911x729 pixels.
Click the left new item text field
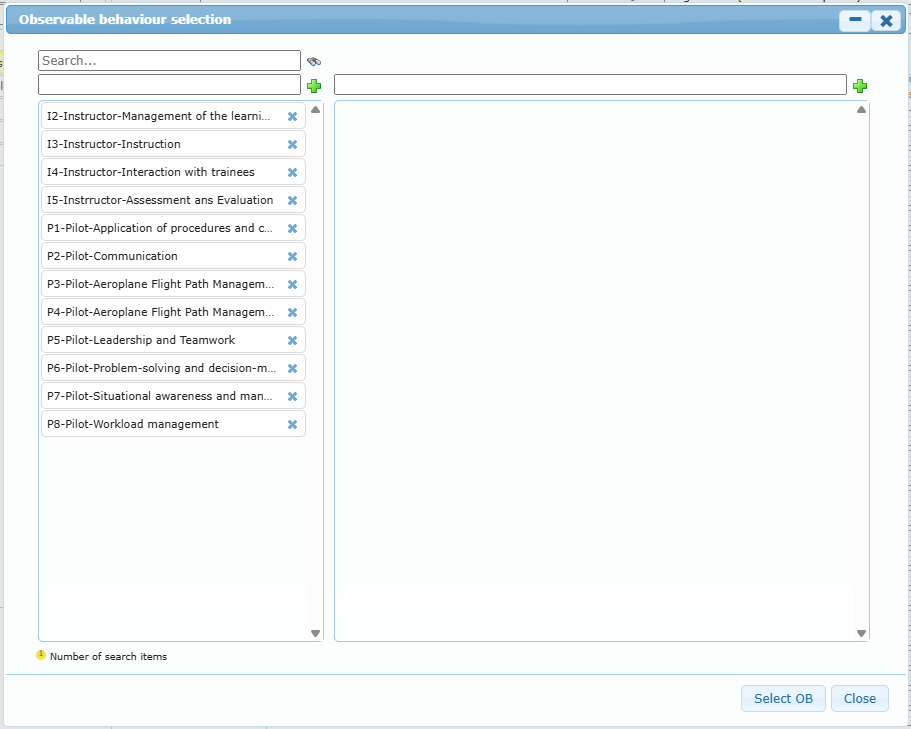pos(170,84)
